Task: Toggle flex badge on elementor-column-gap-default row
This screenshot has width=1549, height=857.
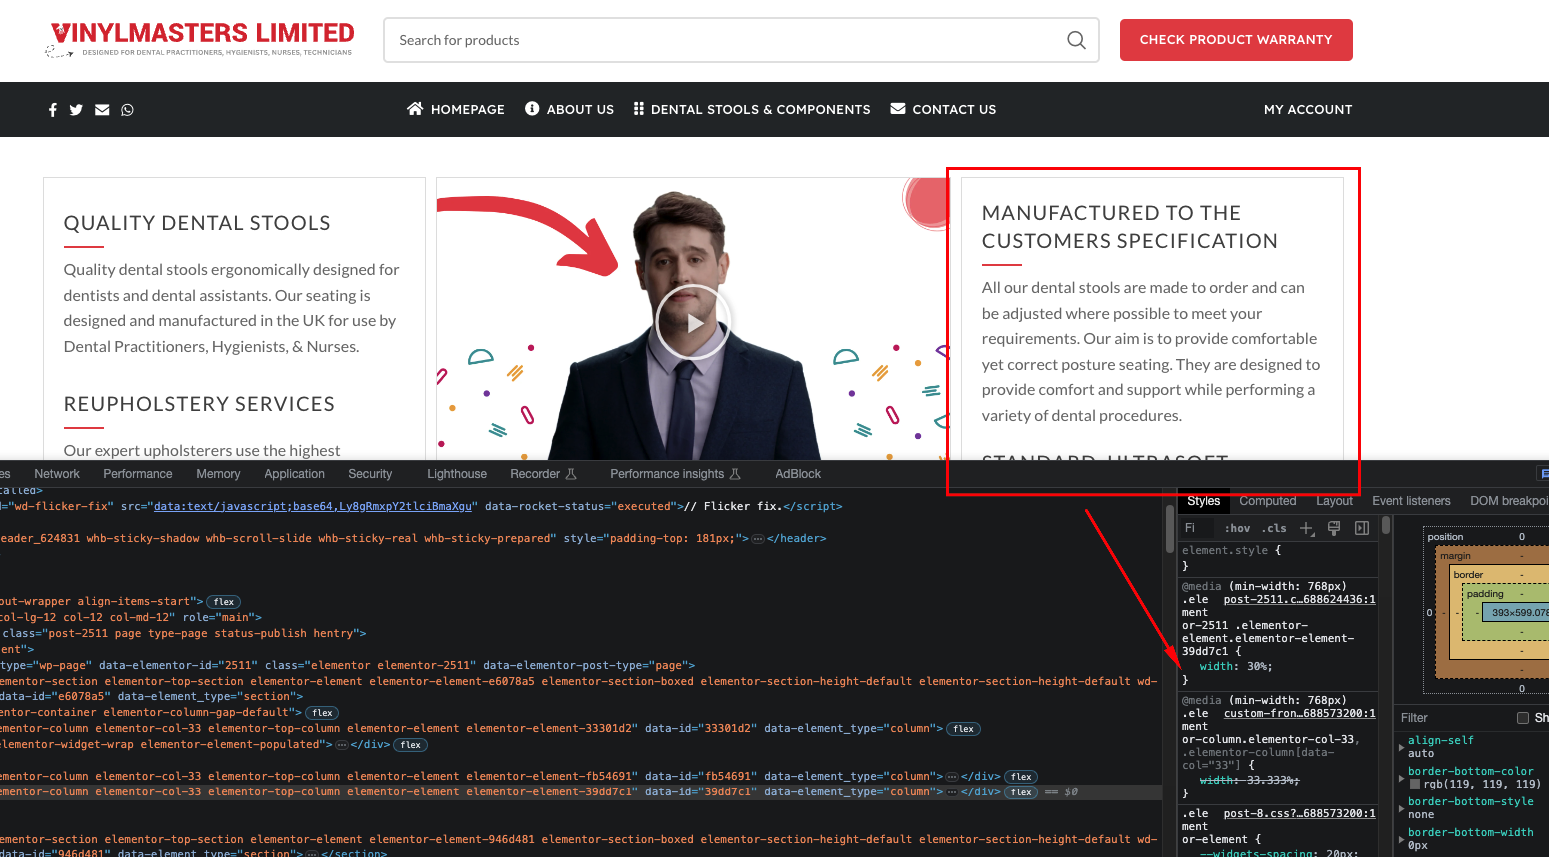Action: point(322,713)
